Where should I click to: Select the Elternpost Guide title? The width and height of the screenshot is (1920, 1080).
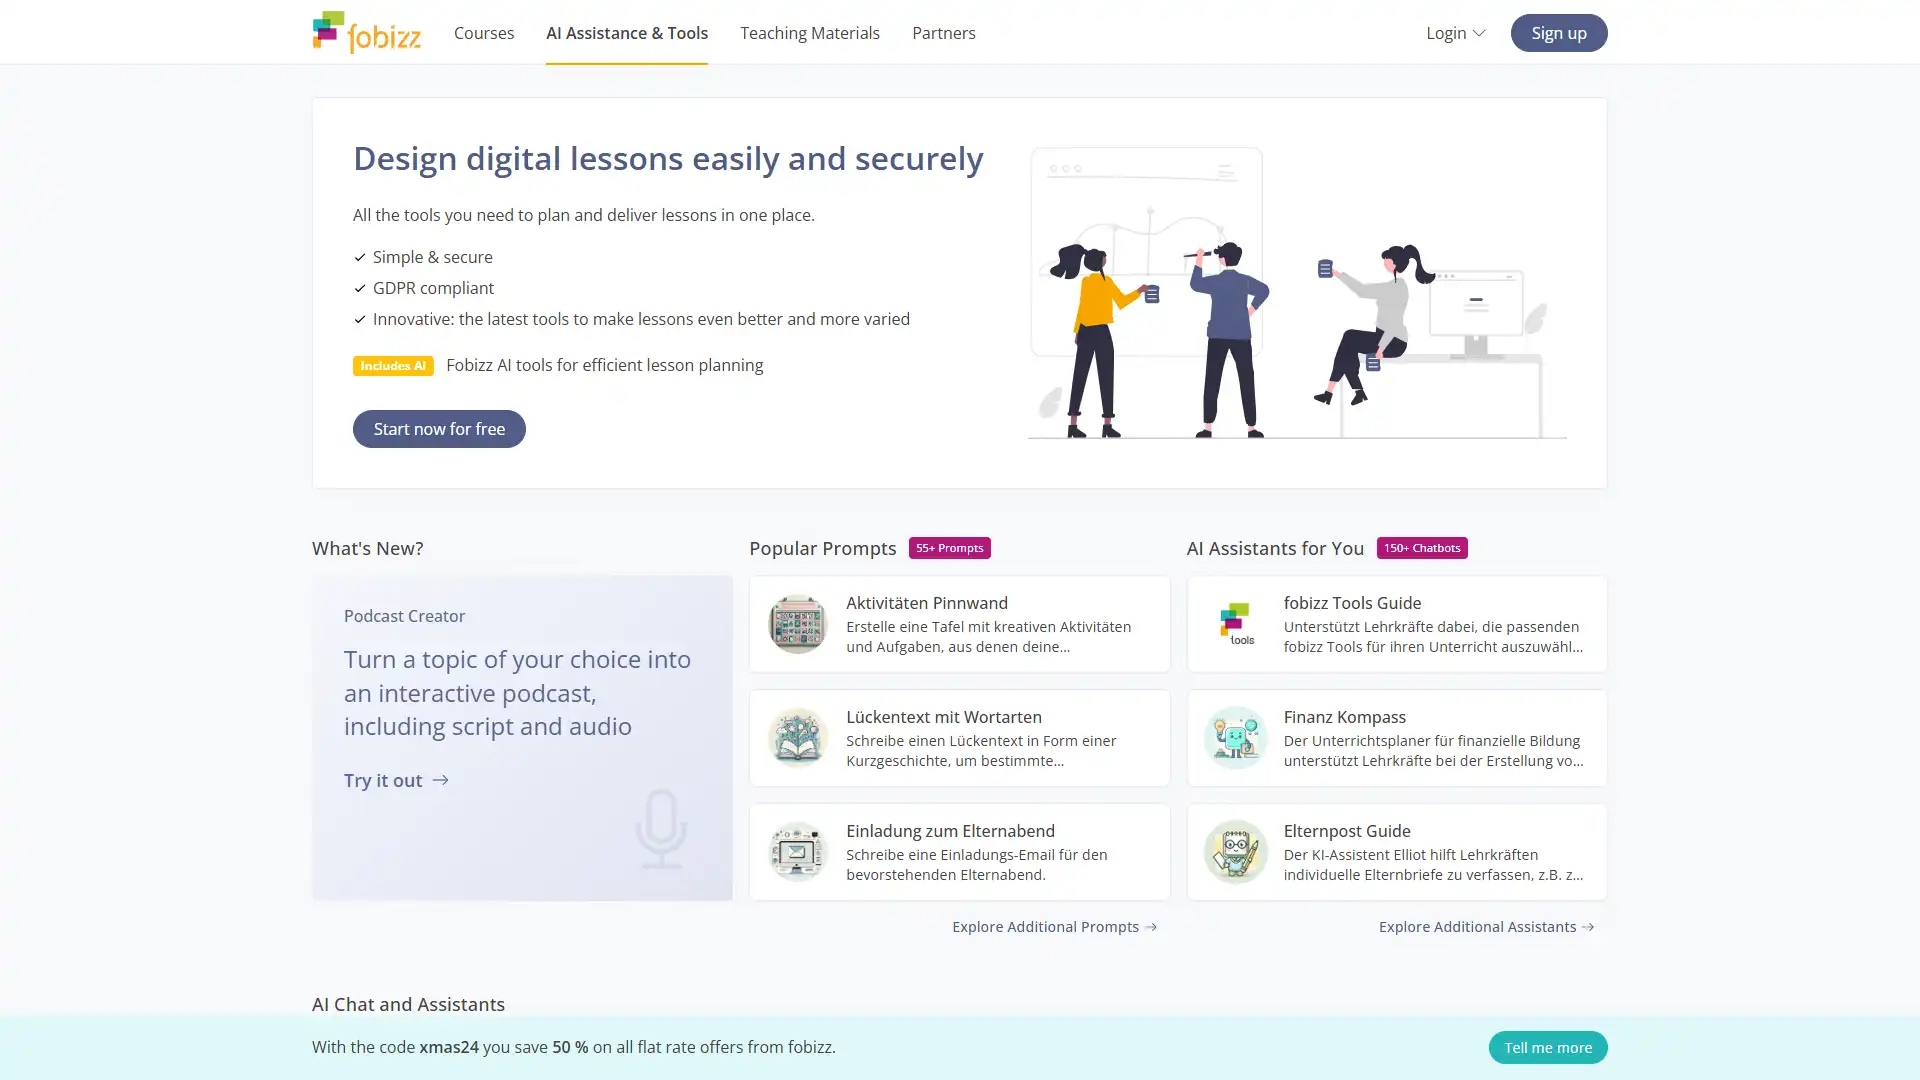1347,831
